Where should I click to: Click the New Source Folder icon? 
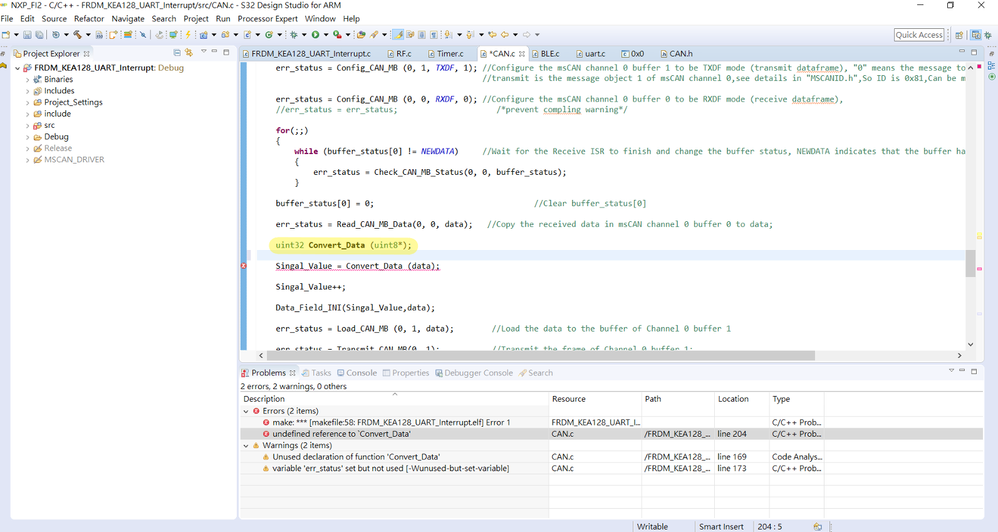tap(225, 34)
